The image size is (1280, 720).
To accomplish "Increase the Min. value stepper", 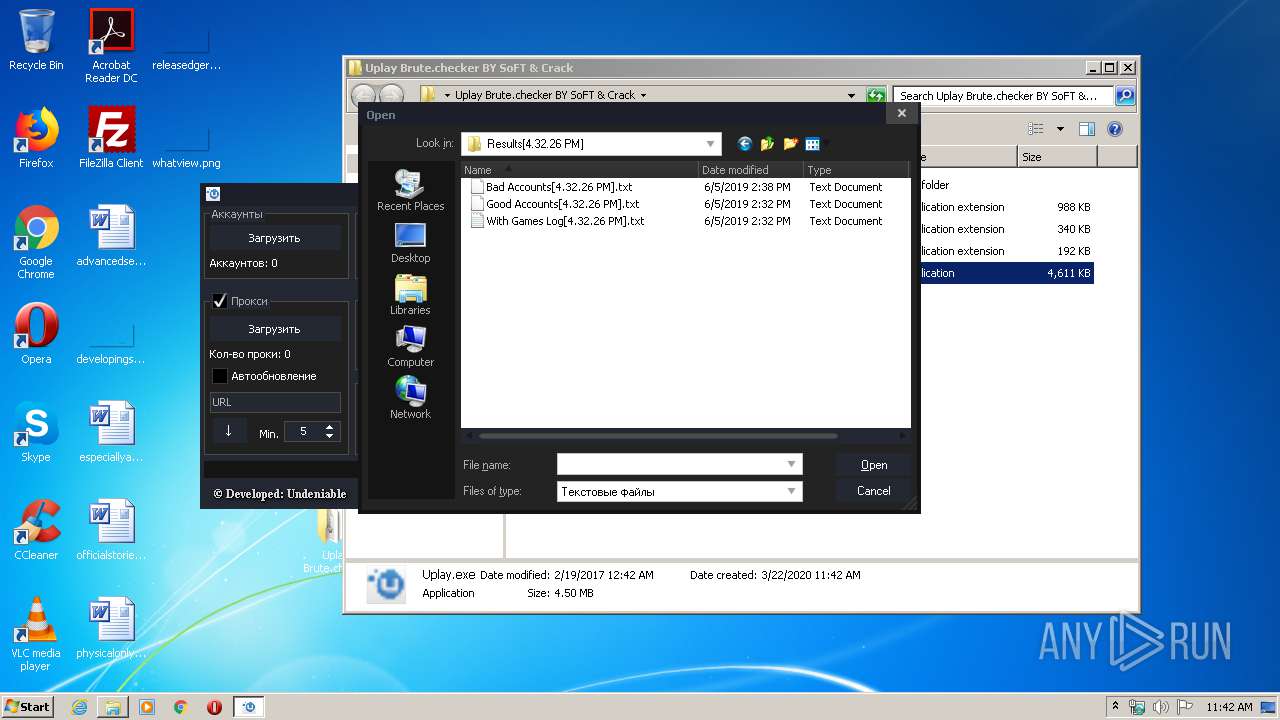I will (330, 427).
